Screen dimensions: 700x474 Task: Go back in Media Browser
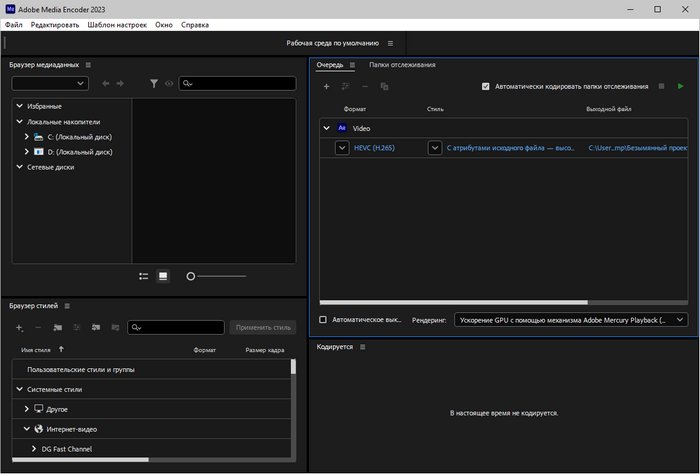point(105,83)
